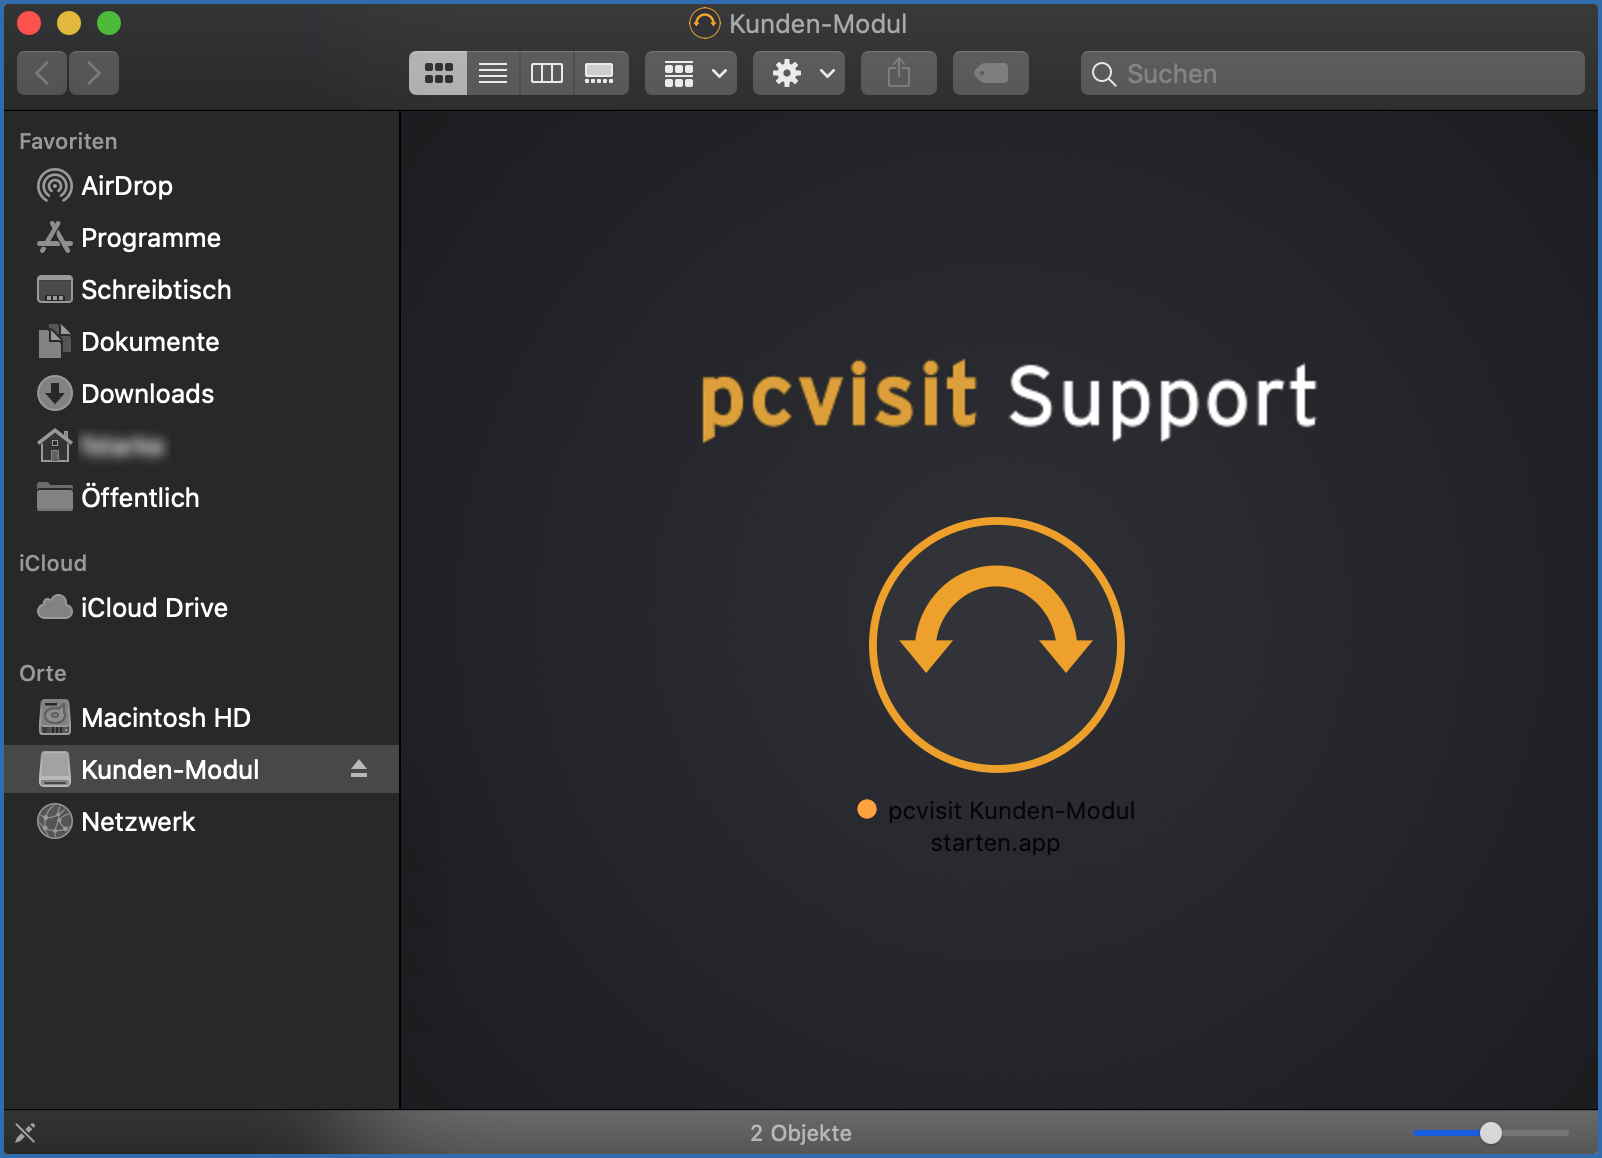Switch to icon view mode
This screenshot has height=1158, width=1602.
pyautogui.click(x=438, y=73)
